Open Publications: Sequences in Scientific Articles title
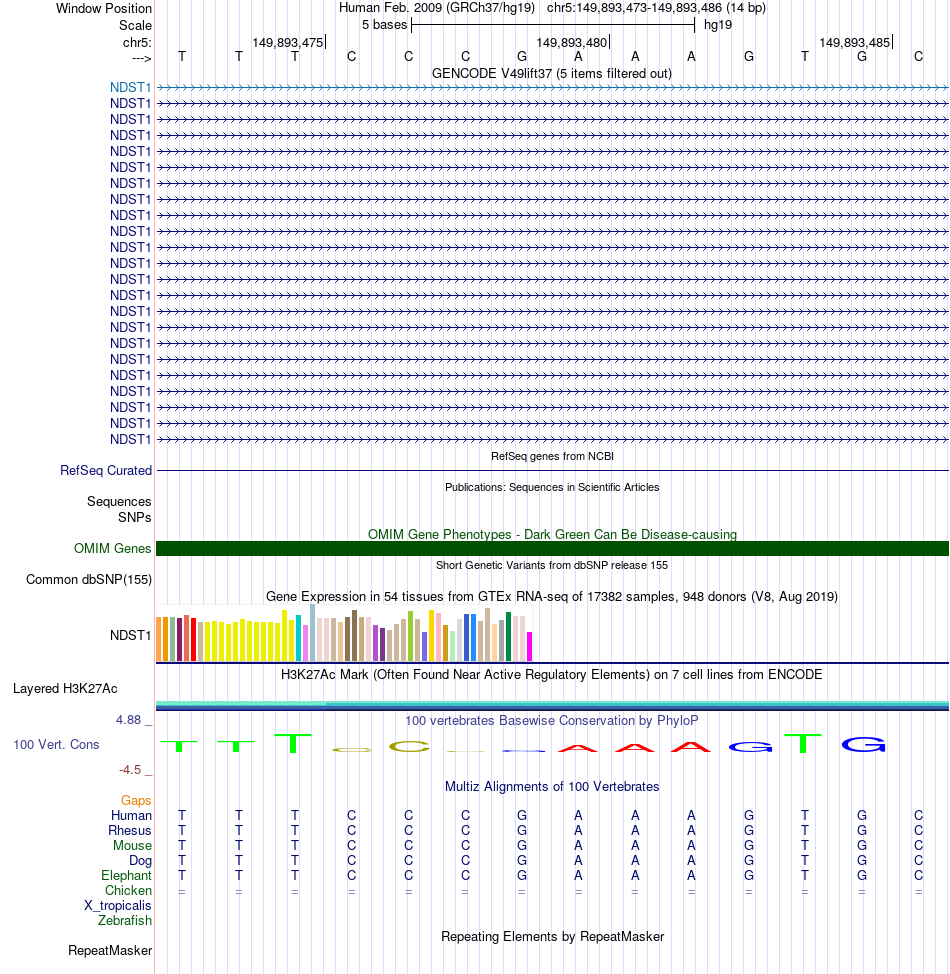The width and height of the screenshot is (950, 974). pyautogui.click(x=552, y=487)
